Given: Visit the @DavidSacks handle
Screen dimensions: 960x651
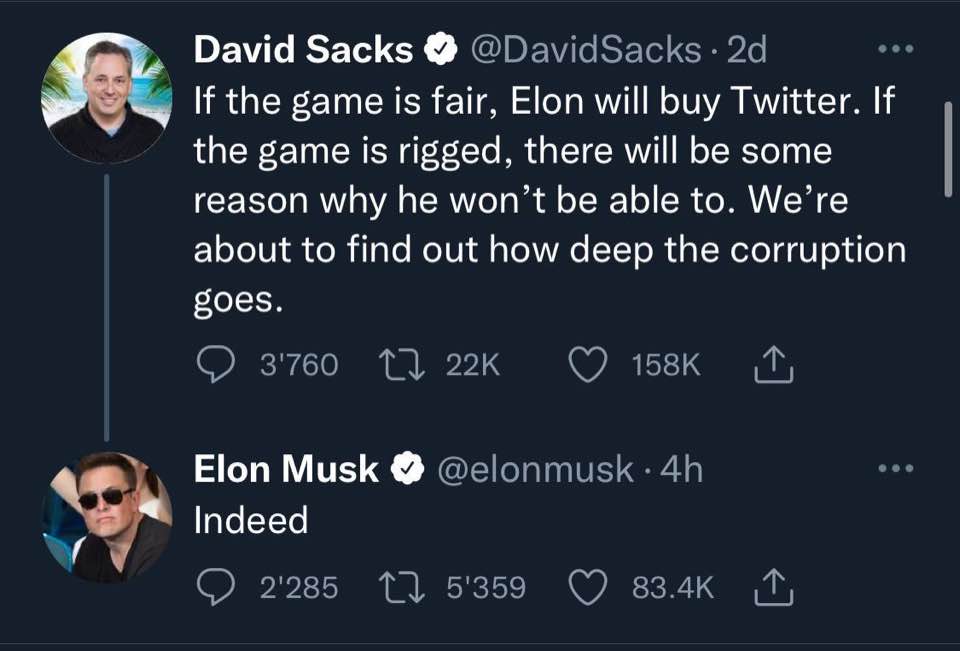Looking at the screenshot, I should tap(584, 49).
